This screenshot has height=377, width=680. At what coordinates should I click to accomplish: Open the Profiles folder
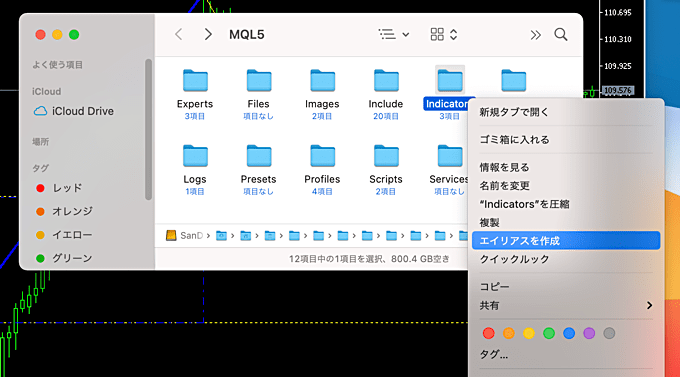pos(323,156)
